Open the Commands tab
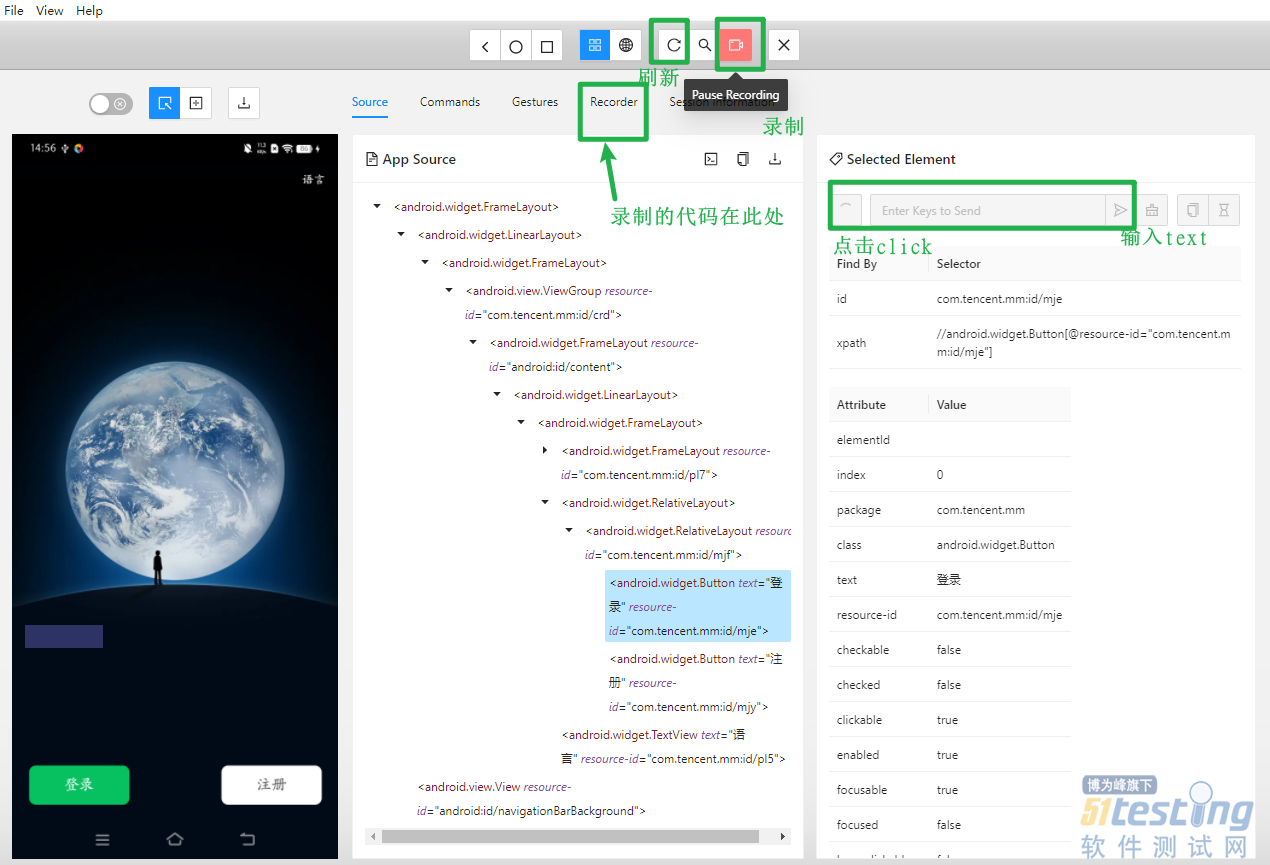Screen dimensions: 1270x865 pos(449,102)
